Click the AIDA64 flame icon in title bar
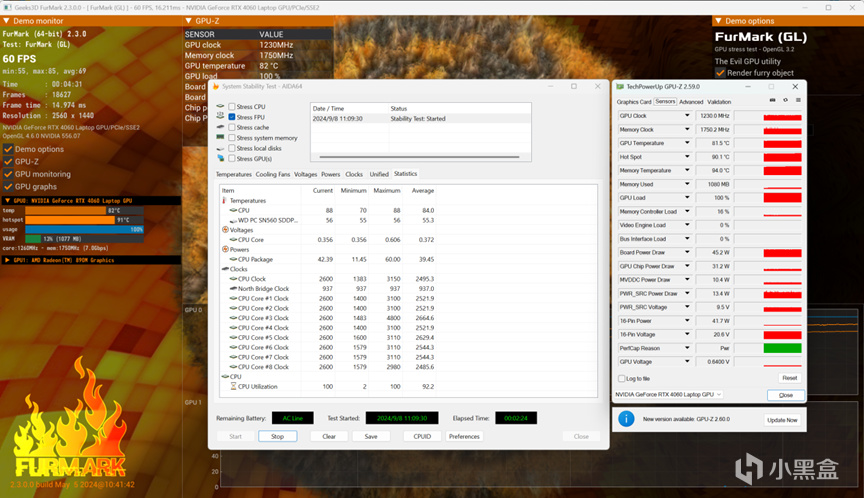 point(215,86)
